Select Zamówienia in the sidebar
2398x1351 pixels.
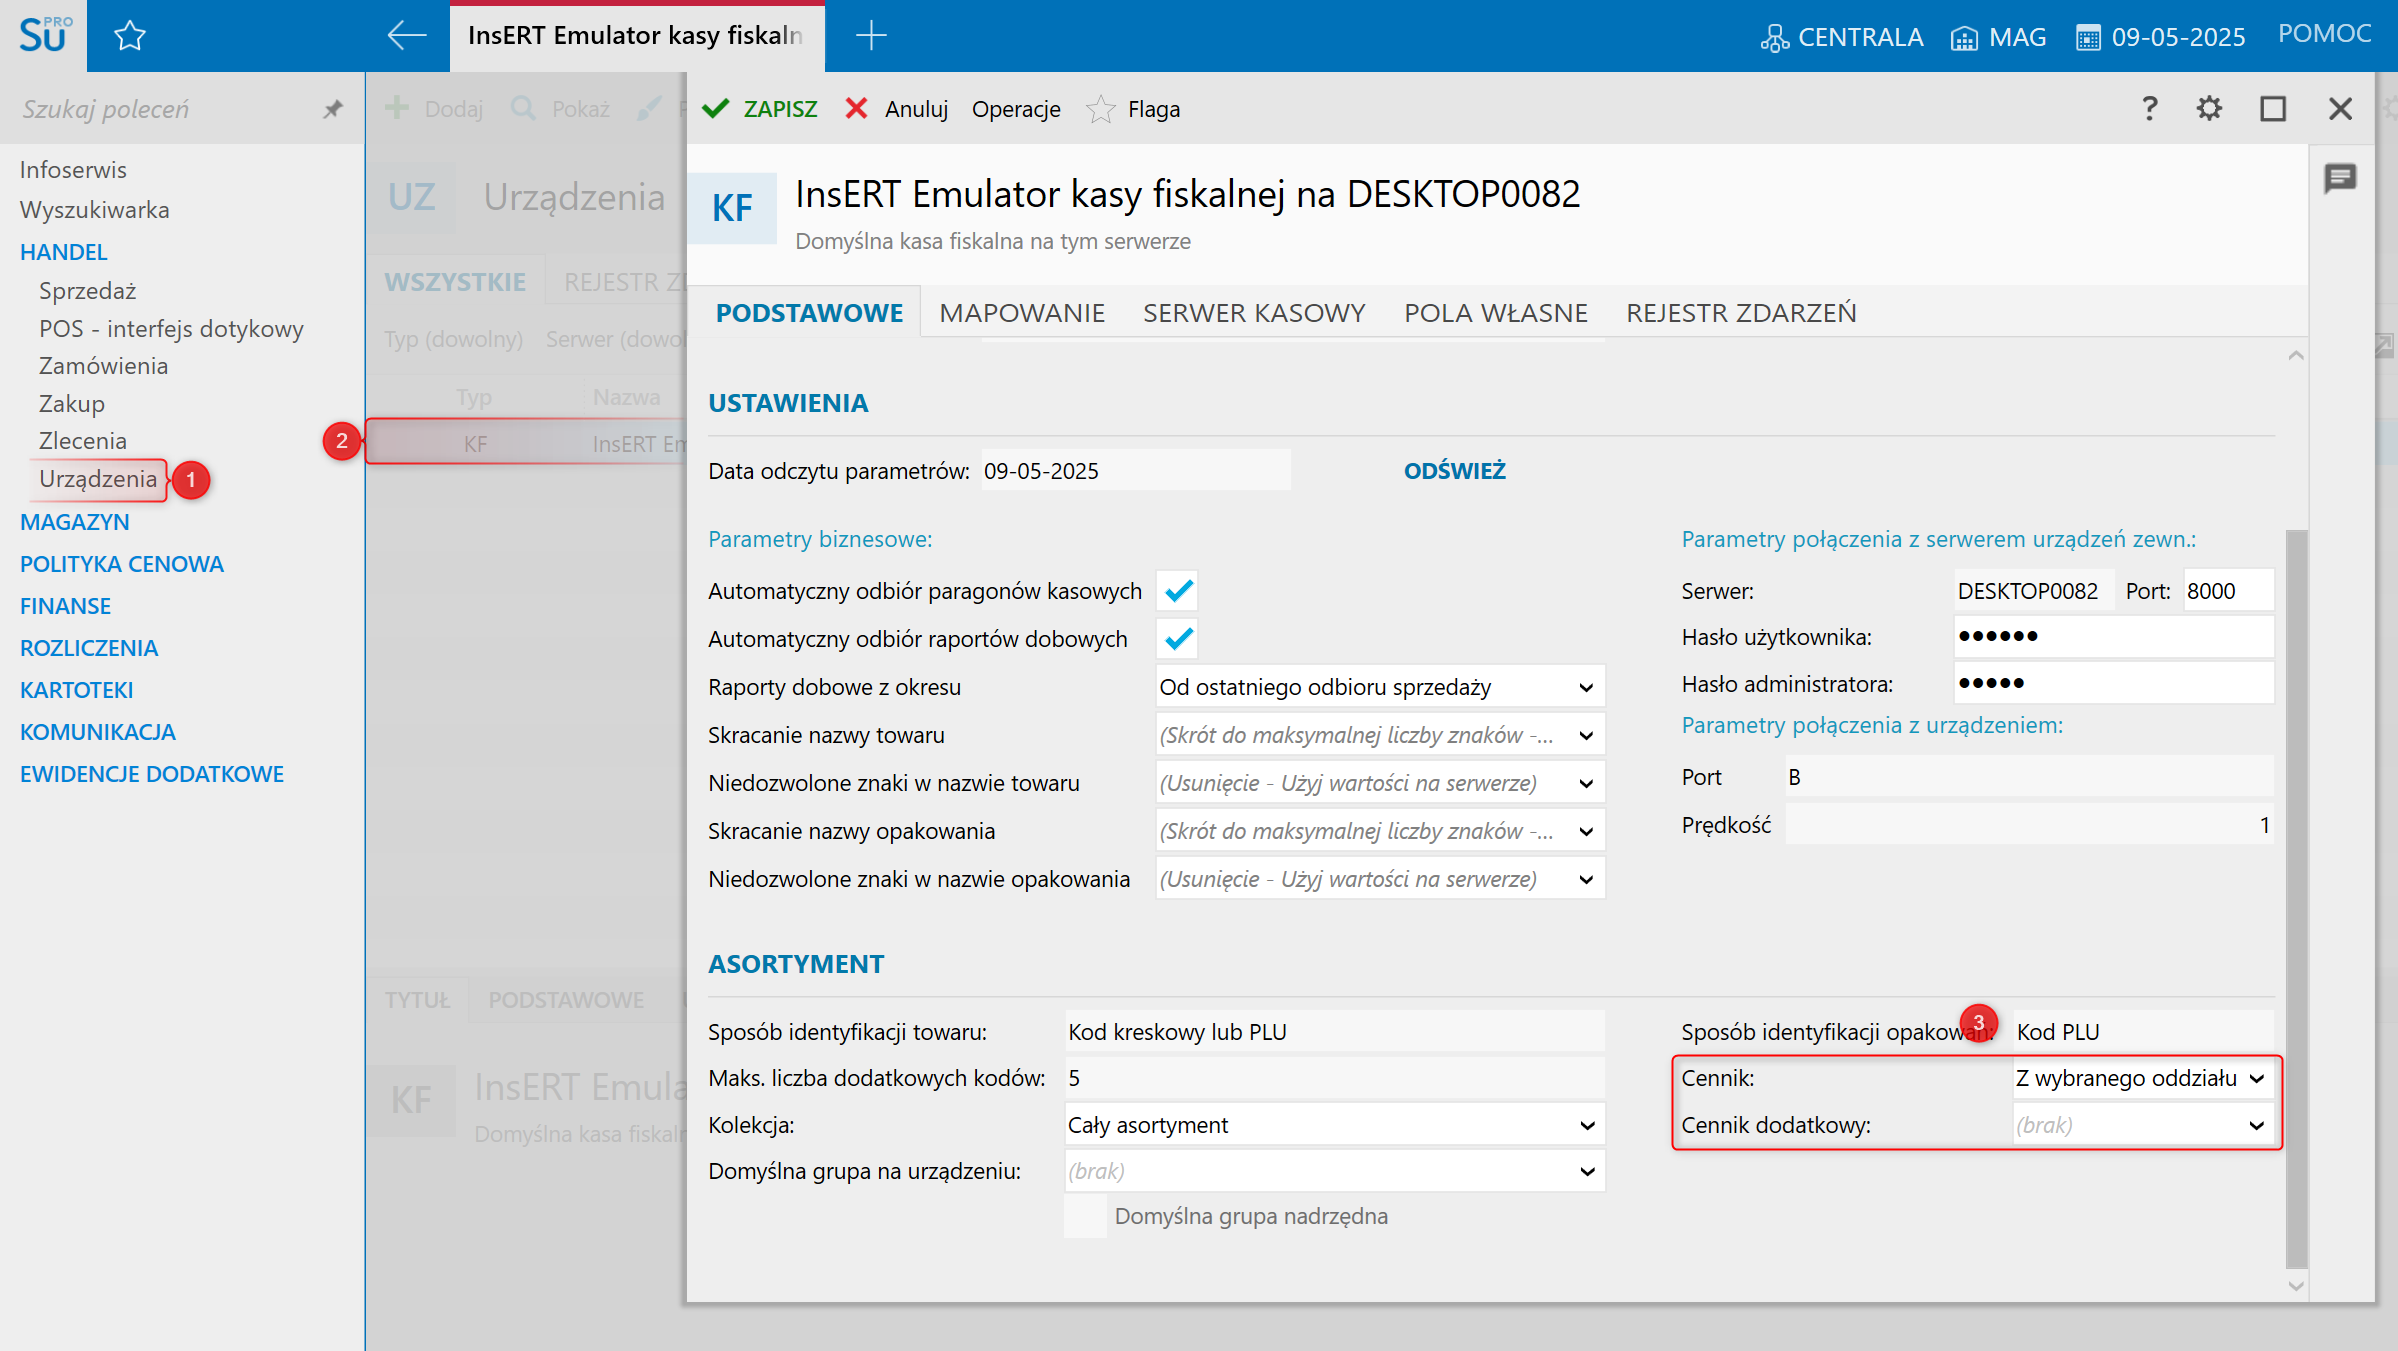pos(103,366)
